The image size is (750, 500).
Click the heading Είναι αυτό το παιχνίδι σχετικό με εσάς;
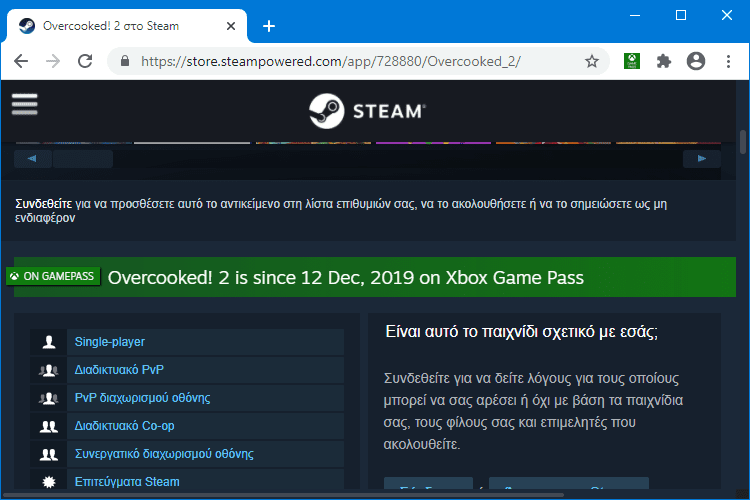[521, 332]
